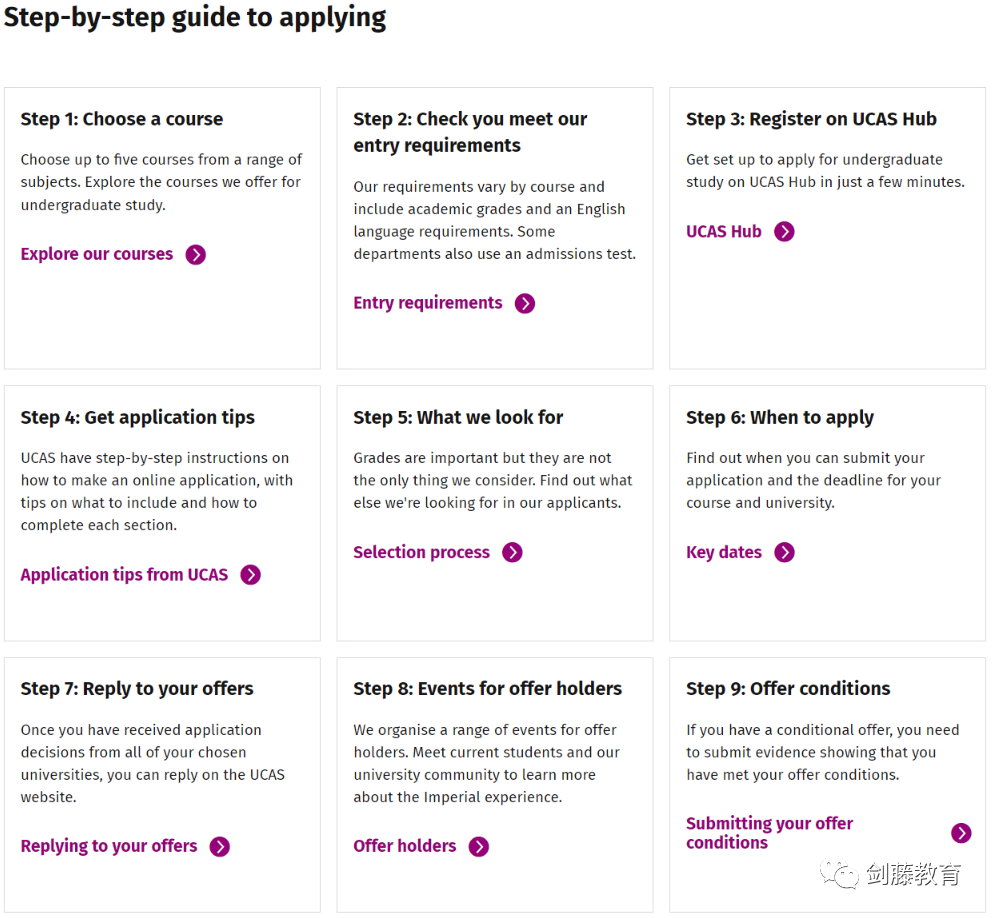The height and width of the screenshot is (918, 994).
Task: Click arrow icon after Application tips from UCAS
Action: pos(250,575)
